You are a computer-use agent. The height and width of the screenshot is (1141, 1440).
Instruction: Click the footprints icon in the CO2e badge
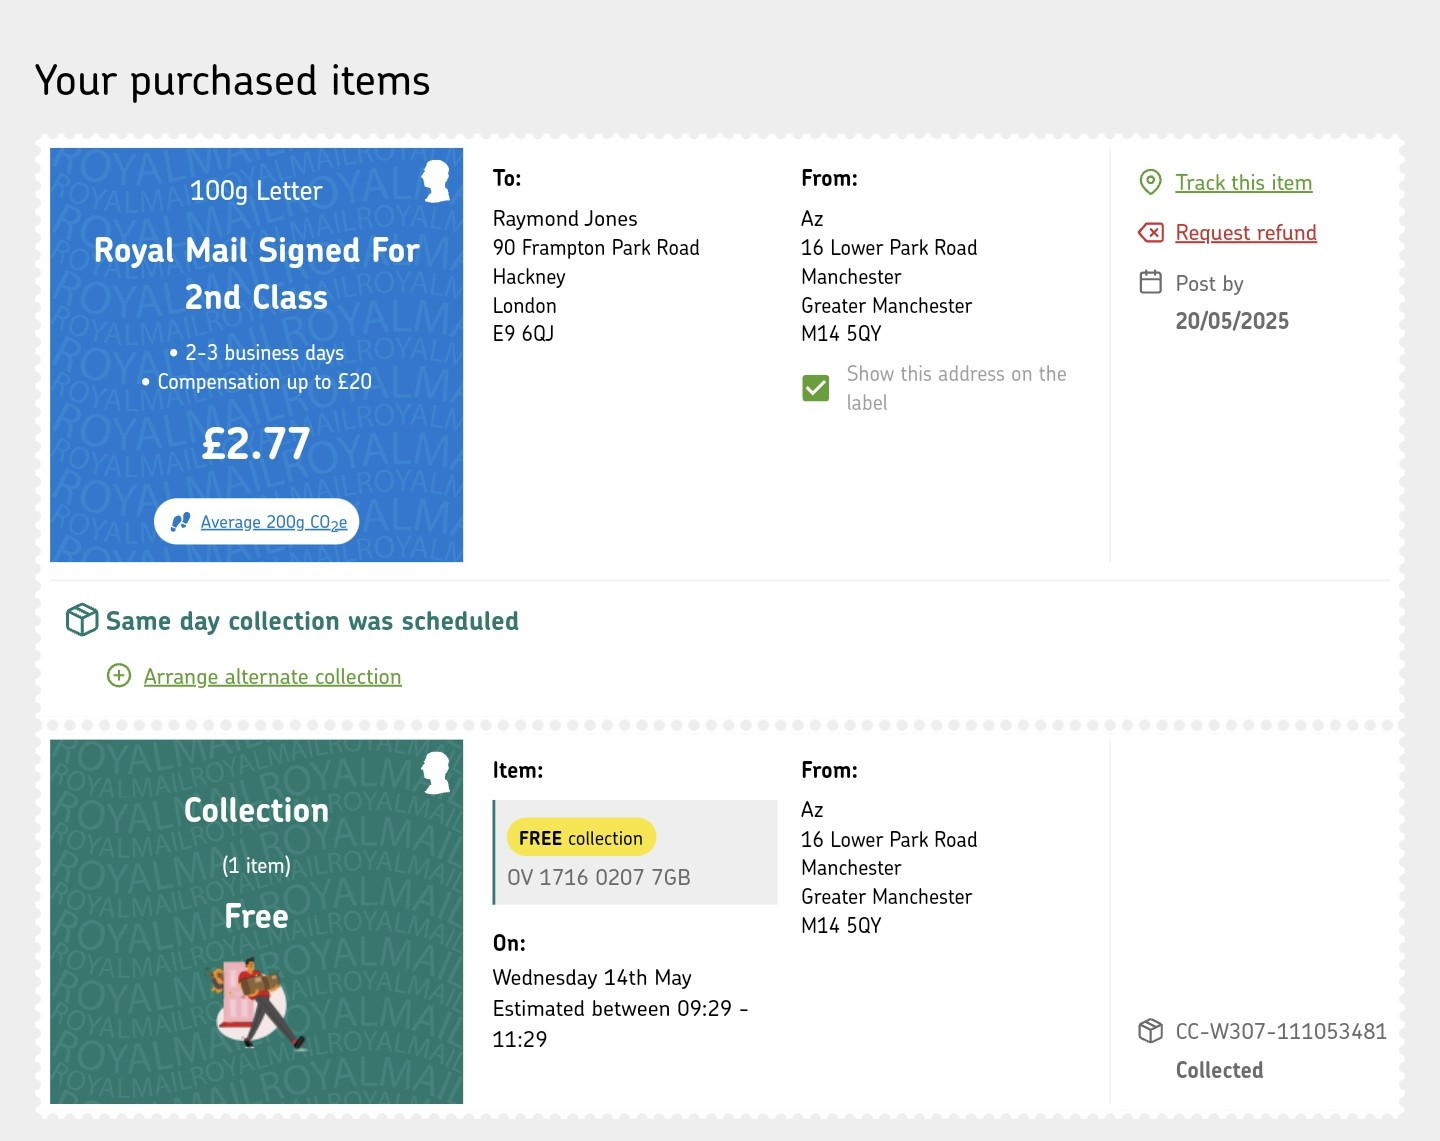(x=181, y=521)
